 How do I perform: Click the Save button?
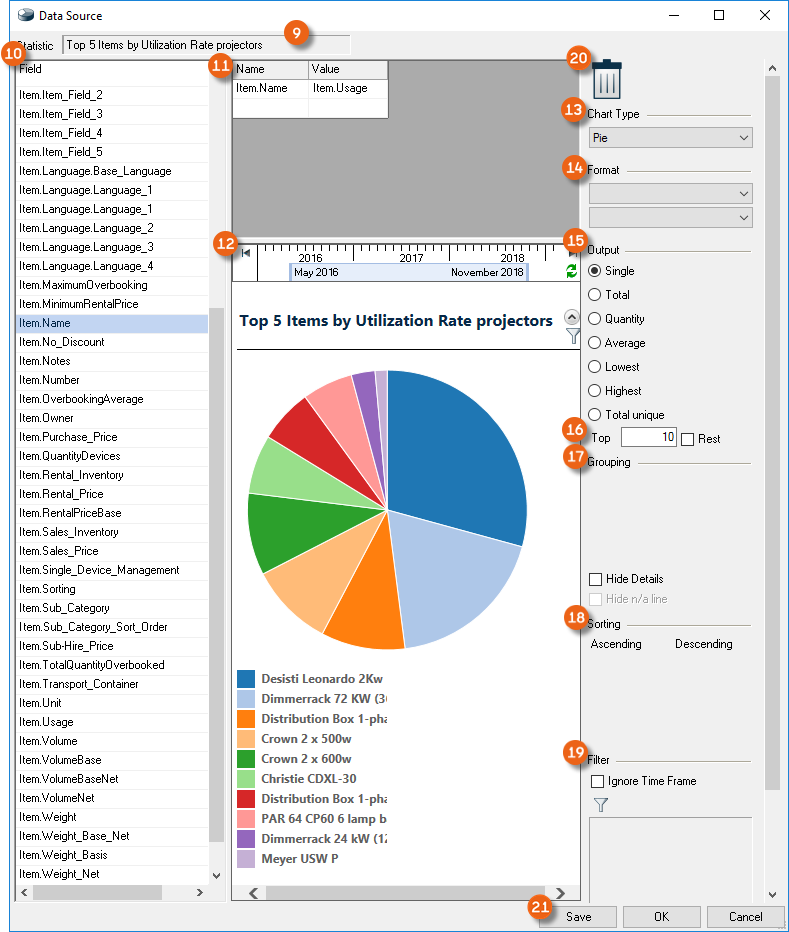pyautogui.click(x=578, y=917)
